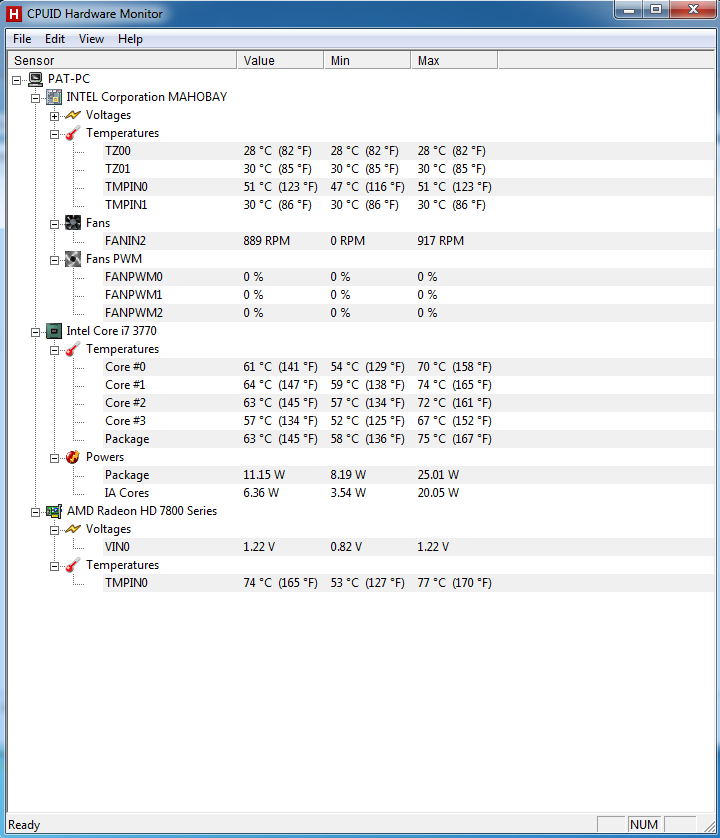The height and width of the screenshot is (838, 720).
Task: Click the Voltages lightning icon under MAHOBAY
Action: (x=73, y=115)
